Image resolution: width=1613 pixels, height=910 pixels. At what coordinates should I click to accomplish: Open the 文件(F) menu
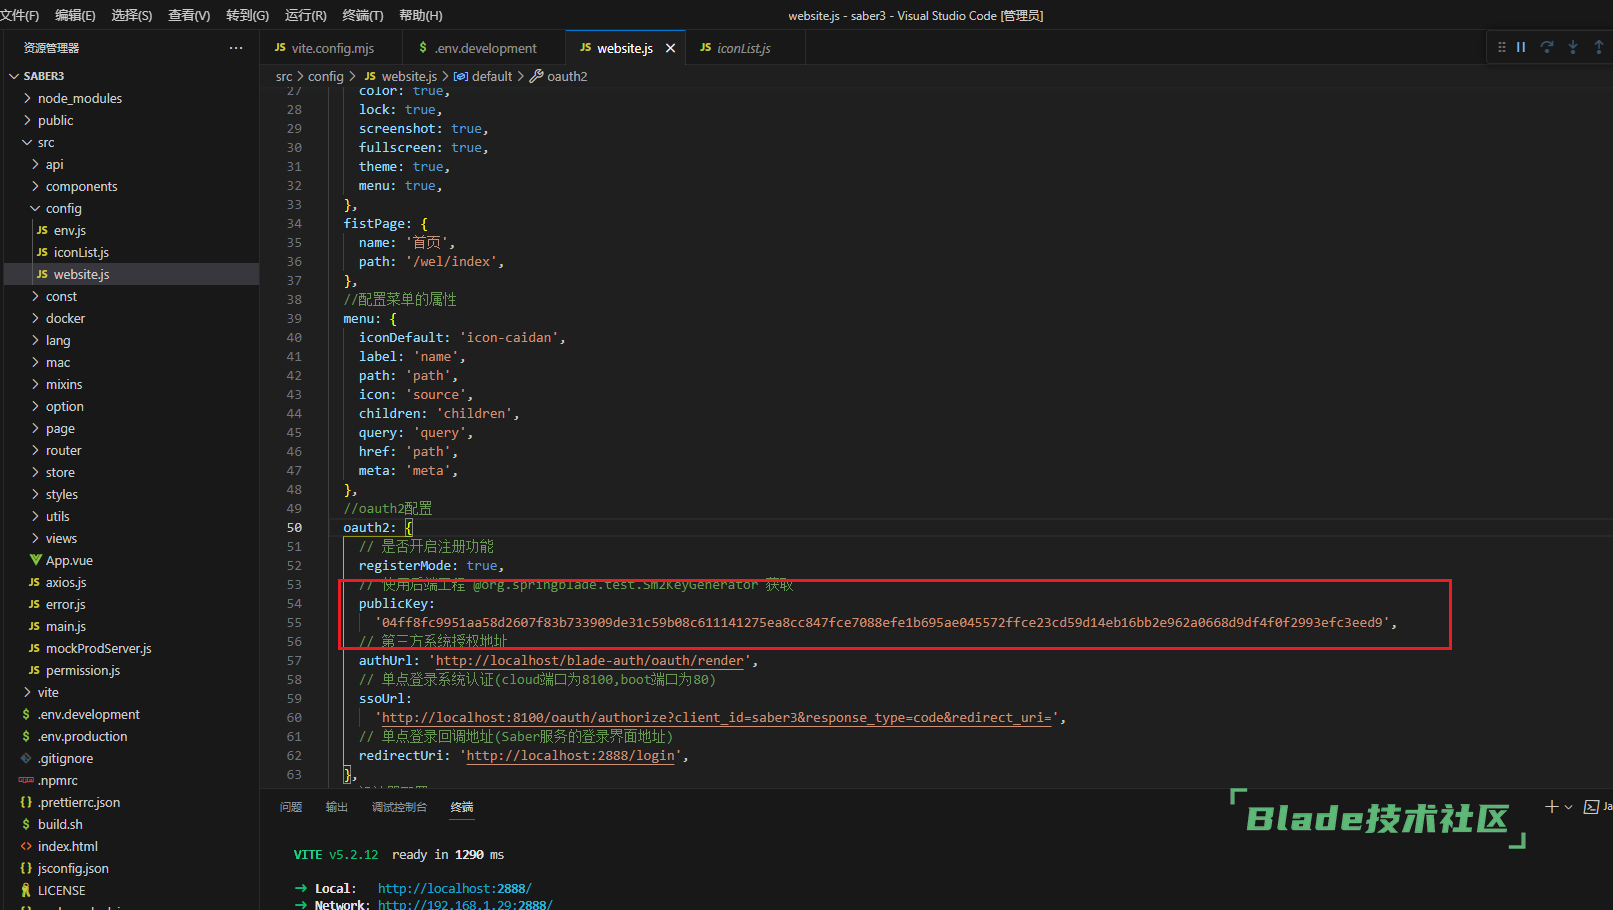pyautogui.click(x=19, y=15)
